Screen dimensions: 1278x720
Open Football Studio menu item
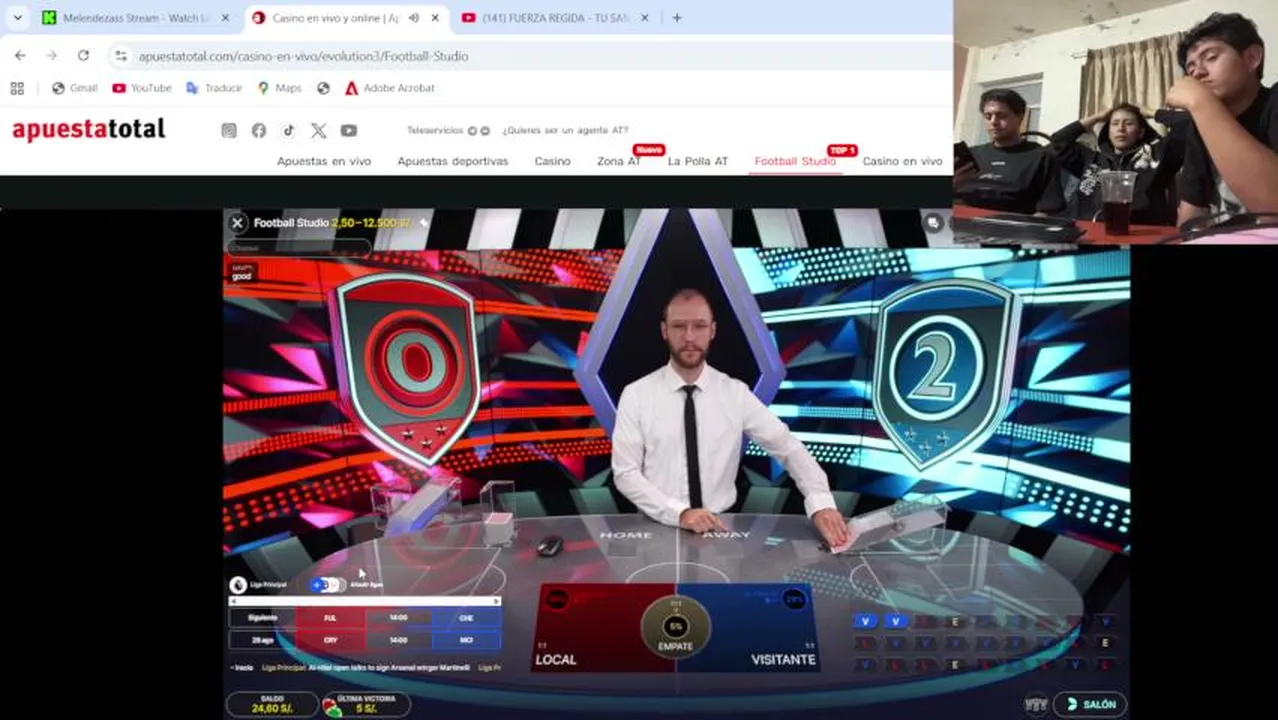(795, 161)
